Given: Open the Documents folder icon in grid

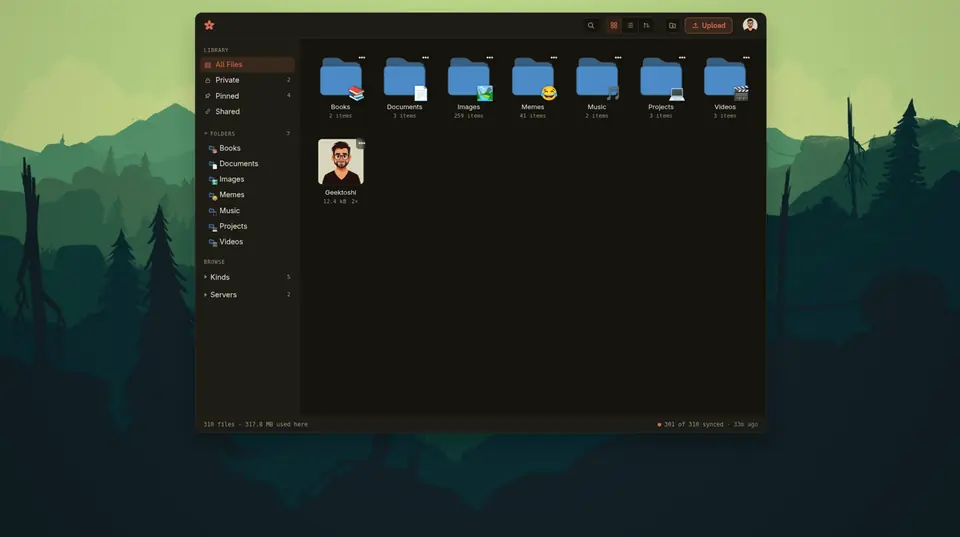Looking at the screenshot, I should point(405,78).
